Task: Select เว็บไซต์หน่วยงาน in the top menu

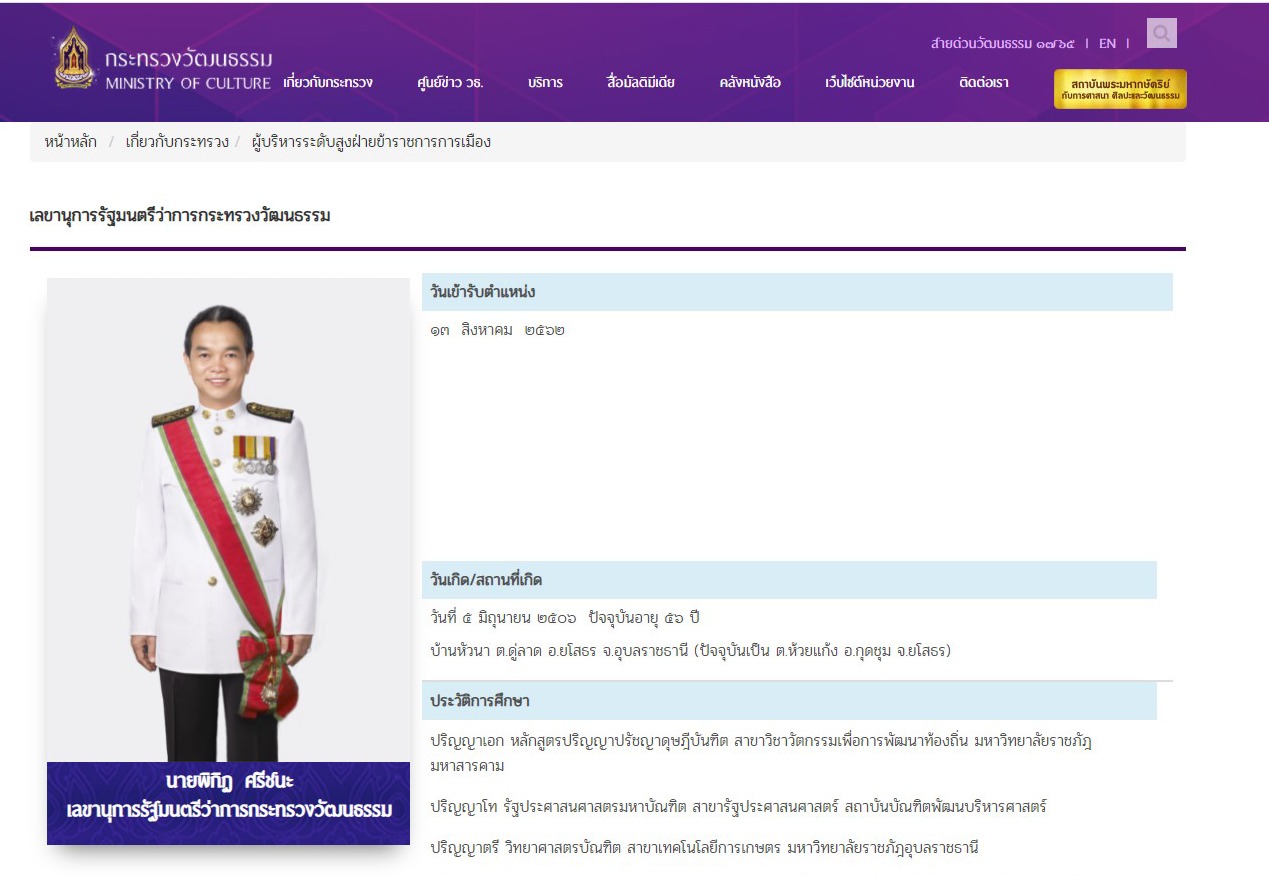Action: pos(869,83)
